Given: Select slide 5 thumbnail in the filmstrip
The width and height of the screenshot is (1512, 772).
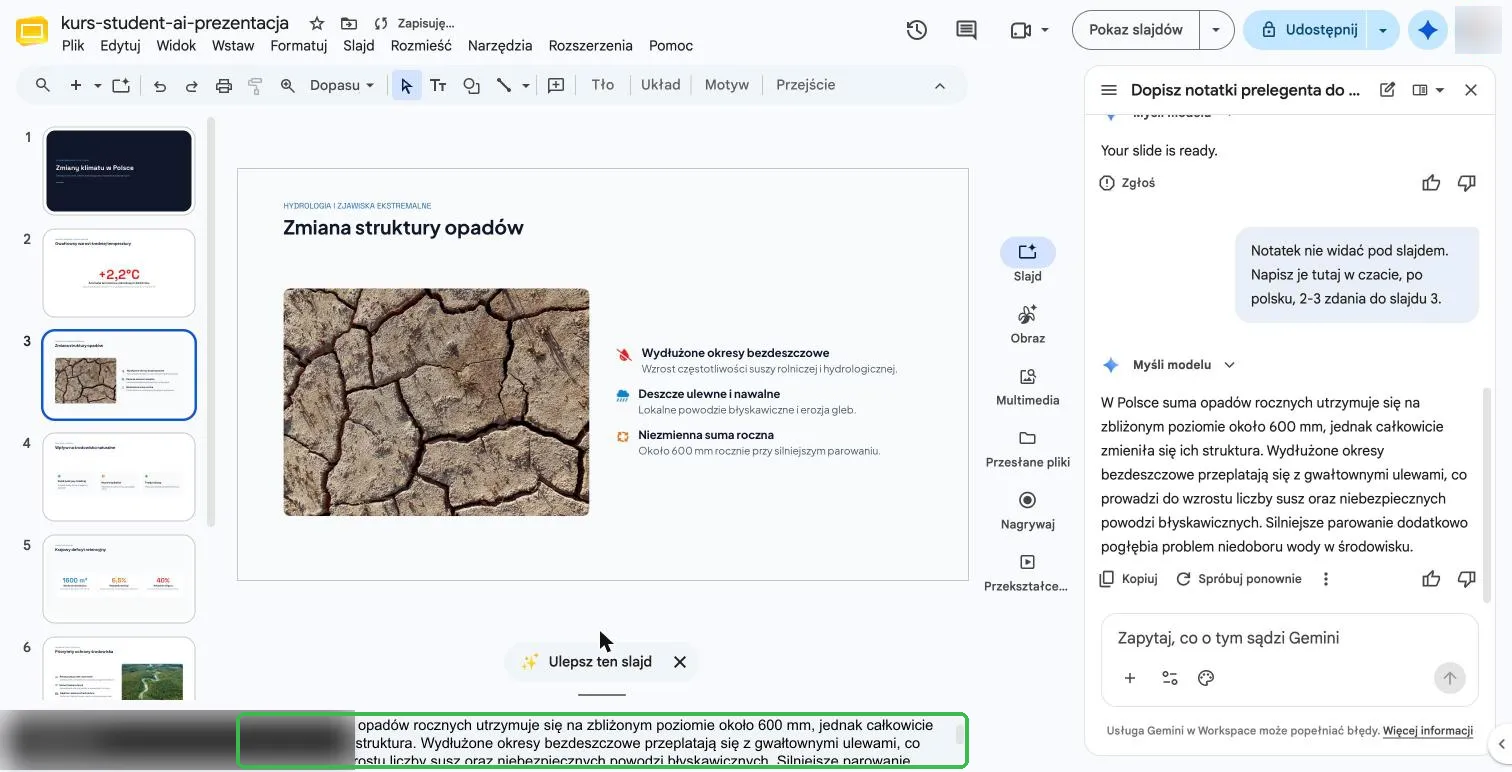Looking at the screenshot, I should coord(119,579).
